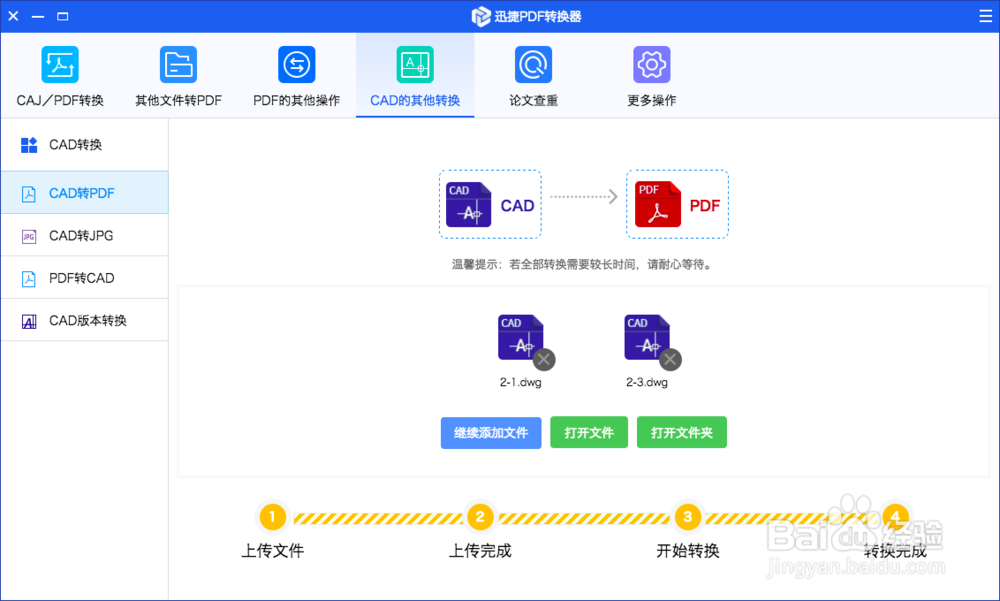Open the CAJ/PDF转换 icon tab
The image size is (1000, 601).
point(60,64)
